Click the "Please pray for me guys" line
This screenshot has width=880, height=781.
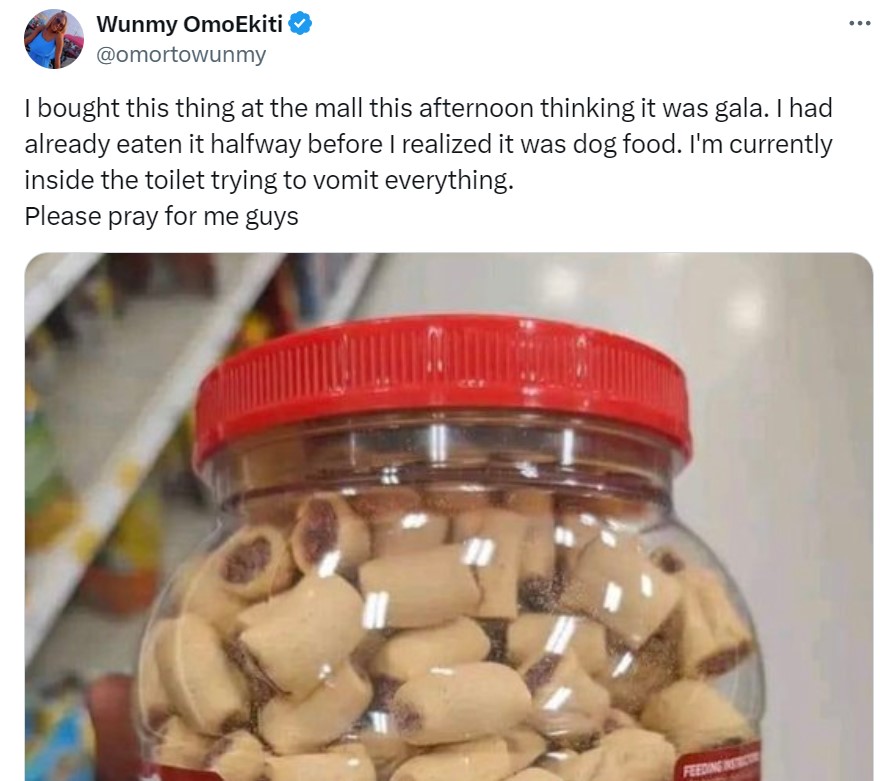click(161, 217)
